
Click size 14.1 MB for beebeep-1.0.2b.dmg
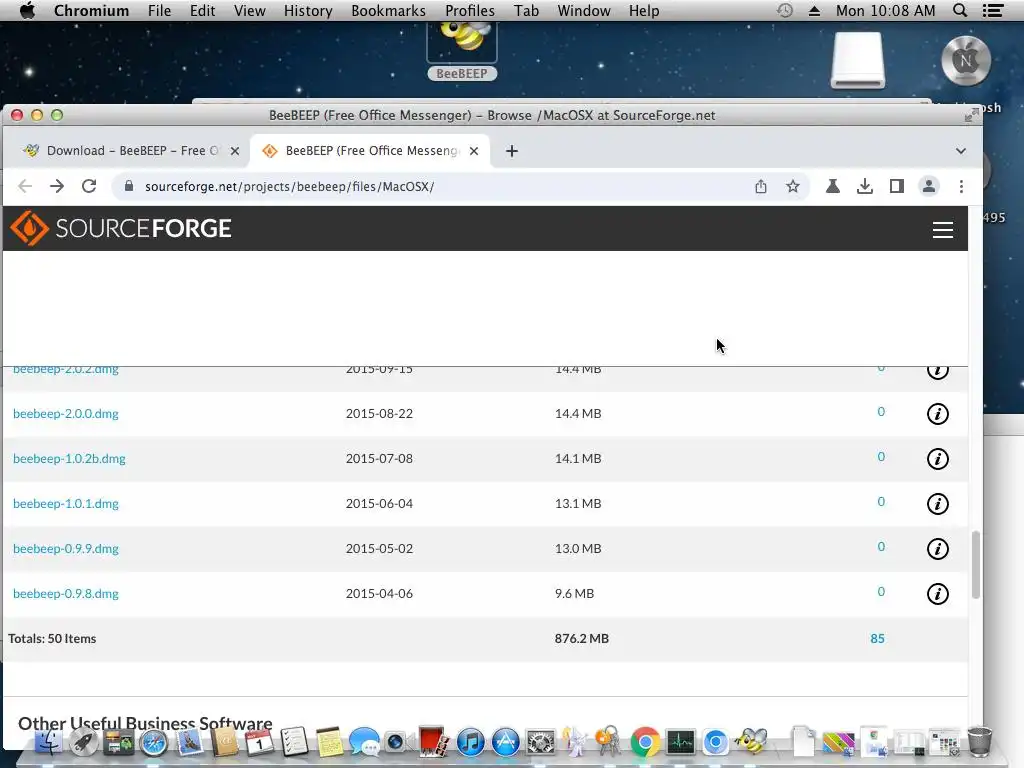point(578,458)
